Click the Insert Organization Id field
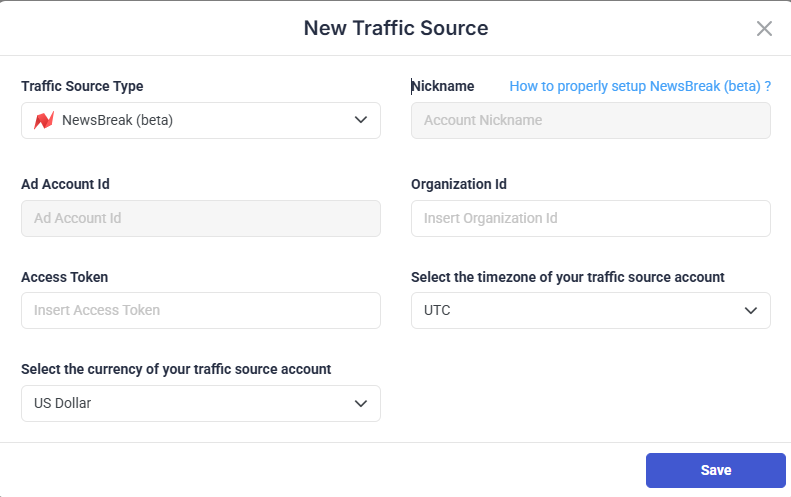This screenshot has height=497, width=791. (x=590, y=218)
